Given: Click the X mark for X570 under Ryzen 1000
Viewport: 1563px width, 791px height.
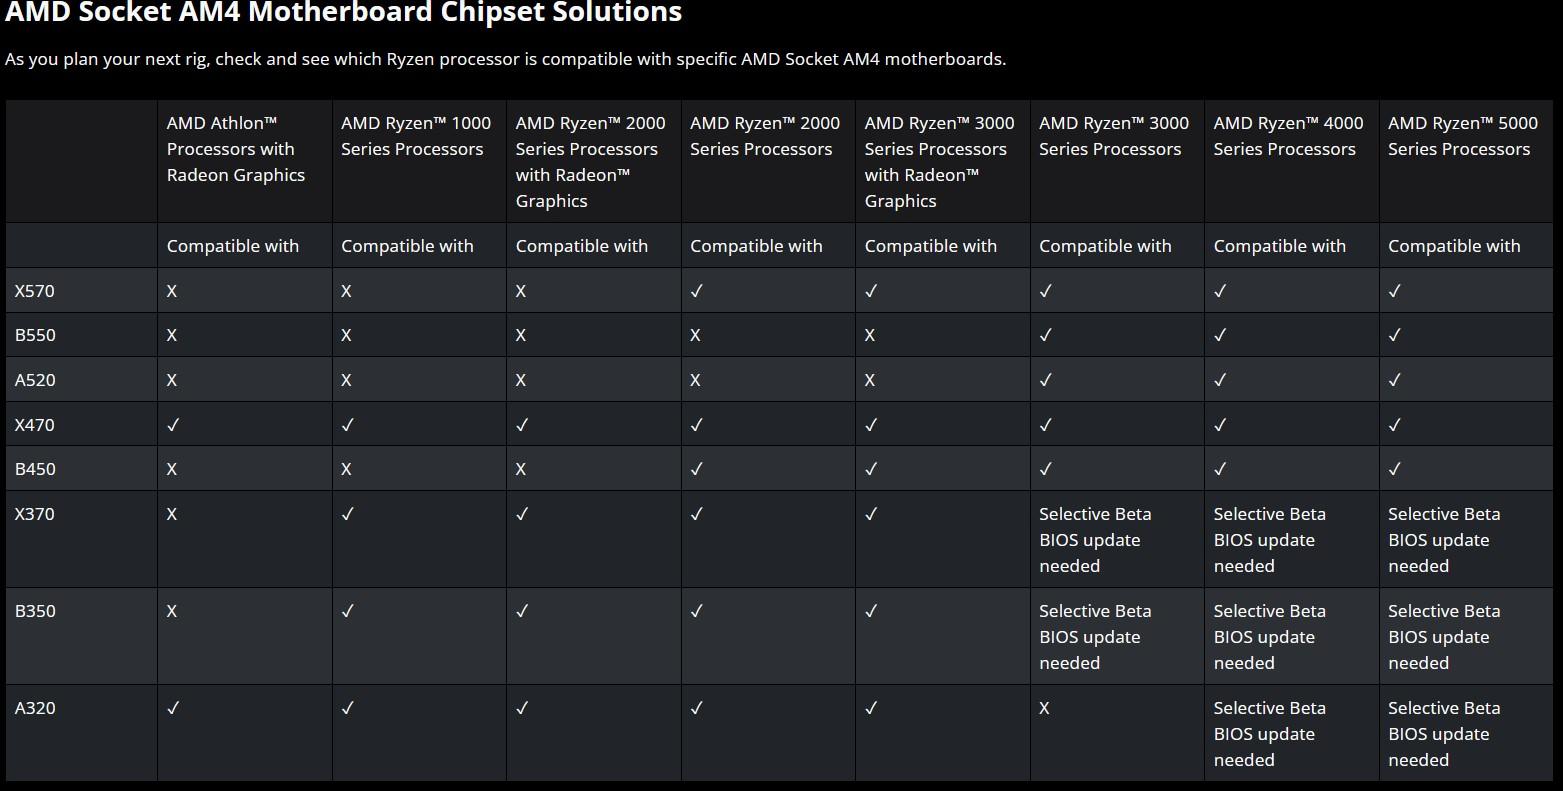Looking at the screenshot, I should [x=346, y=291].
